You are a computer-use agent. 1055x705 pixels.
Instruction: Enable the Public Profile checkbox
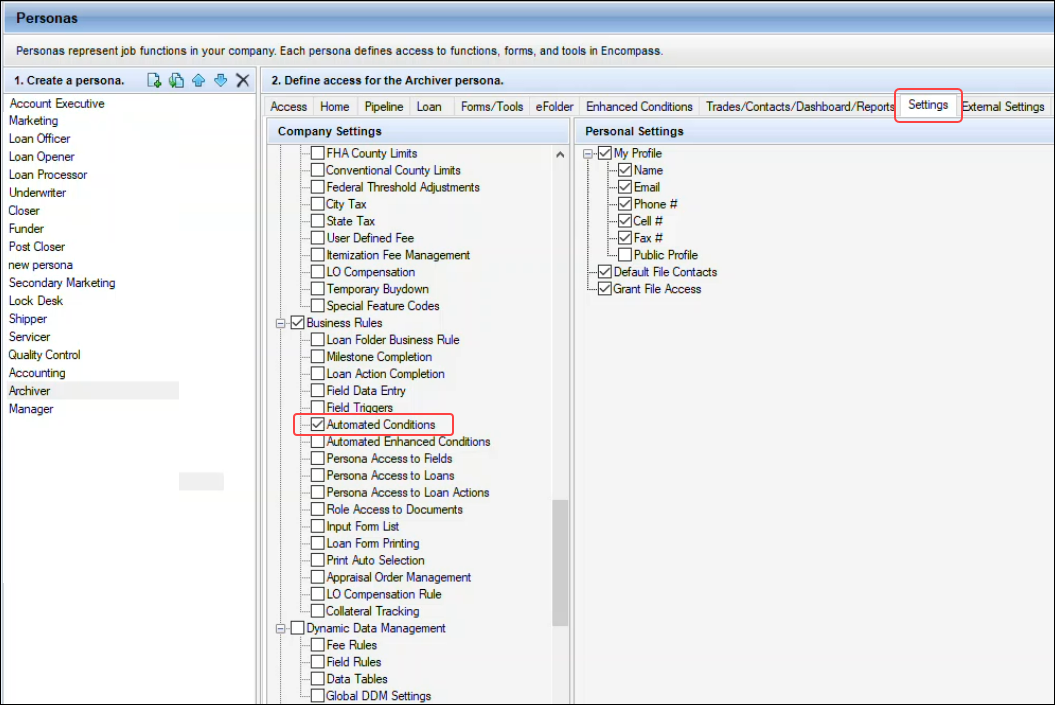[625, 255]
